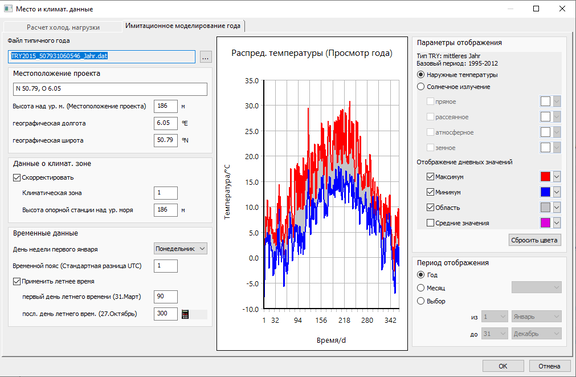Viewport: 576px width, 377px height.
Task: Enable the Средние значения checkbox
Action: click(x=430, y=223)
